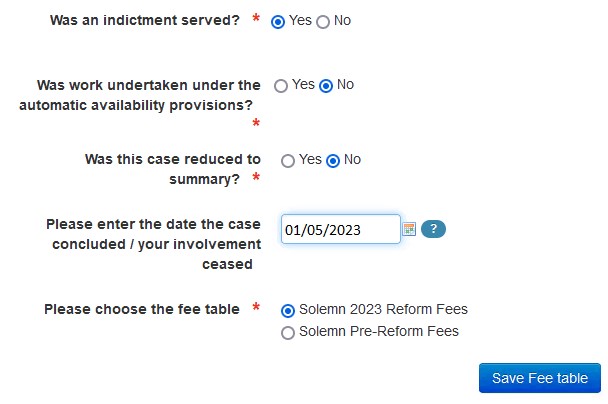Select No radio for case reduced to summary
This screenshot has height=404, width=608.
point(333,161)
